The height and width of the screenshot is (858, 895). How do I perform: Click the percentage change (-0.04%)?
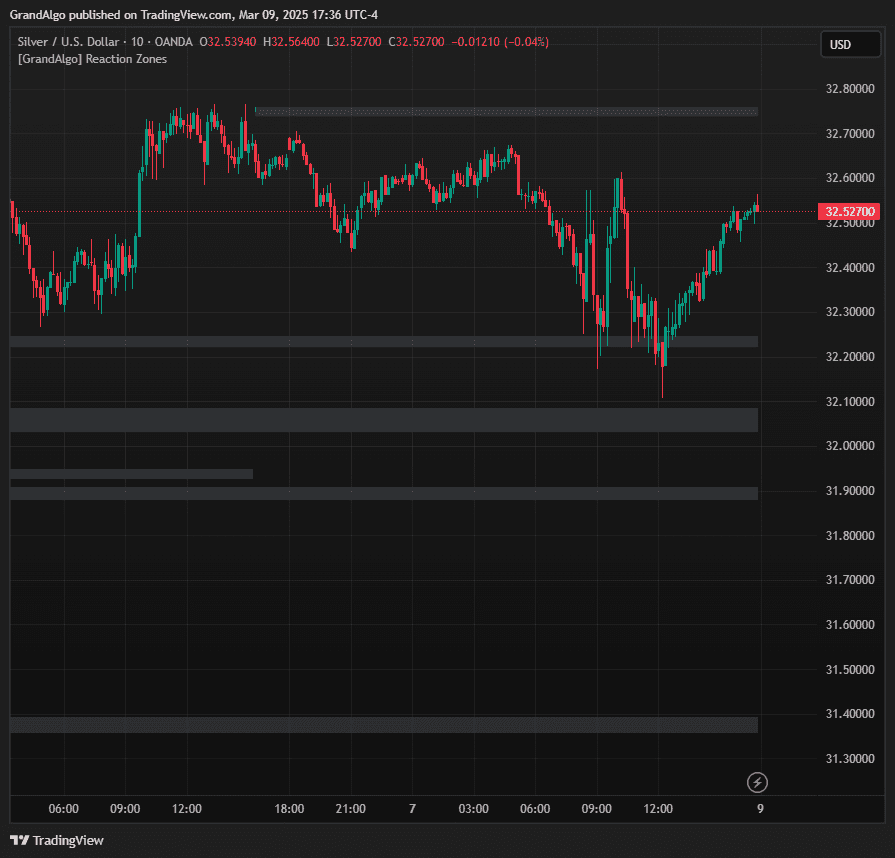[x=525, y=42]
